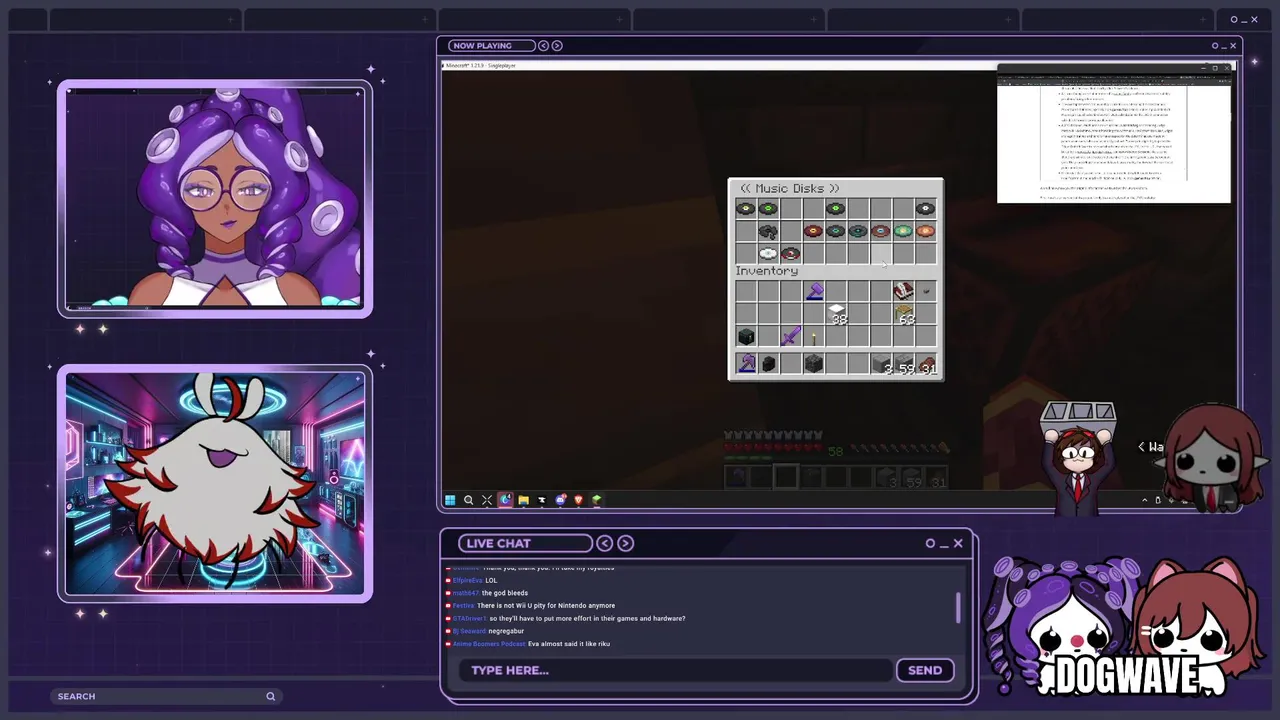Take the maroon disc with blue center
This screenshot has width=1280, height=720.
pos(881,231)
